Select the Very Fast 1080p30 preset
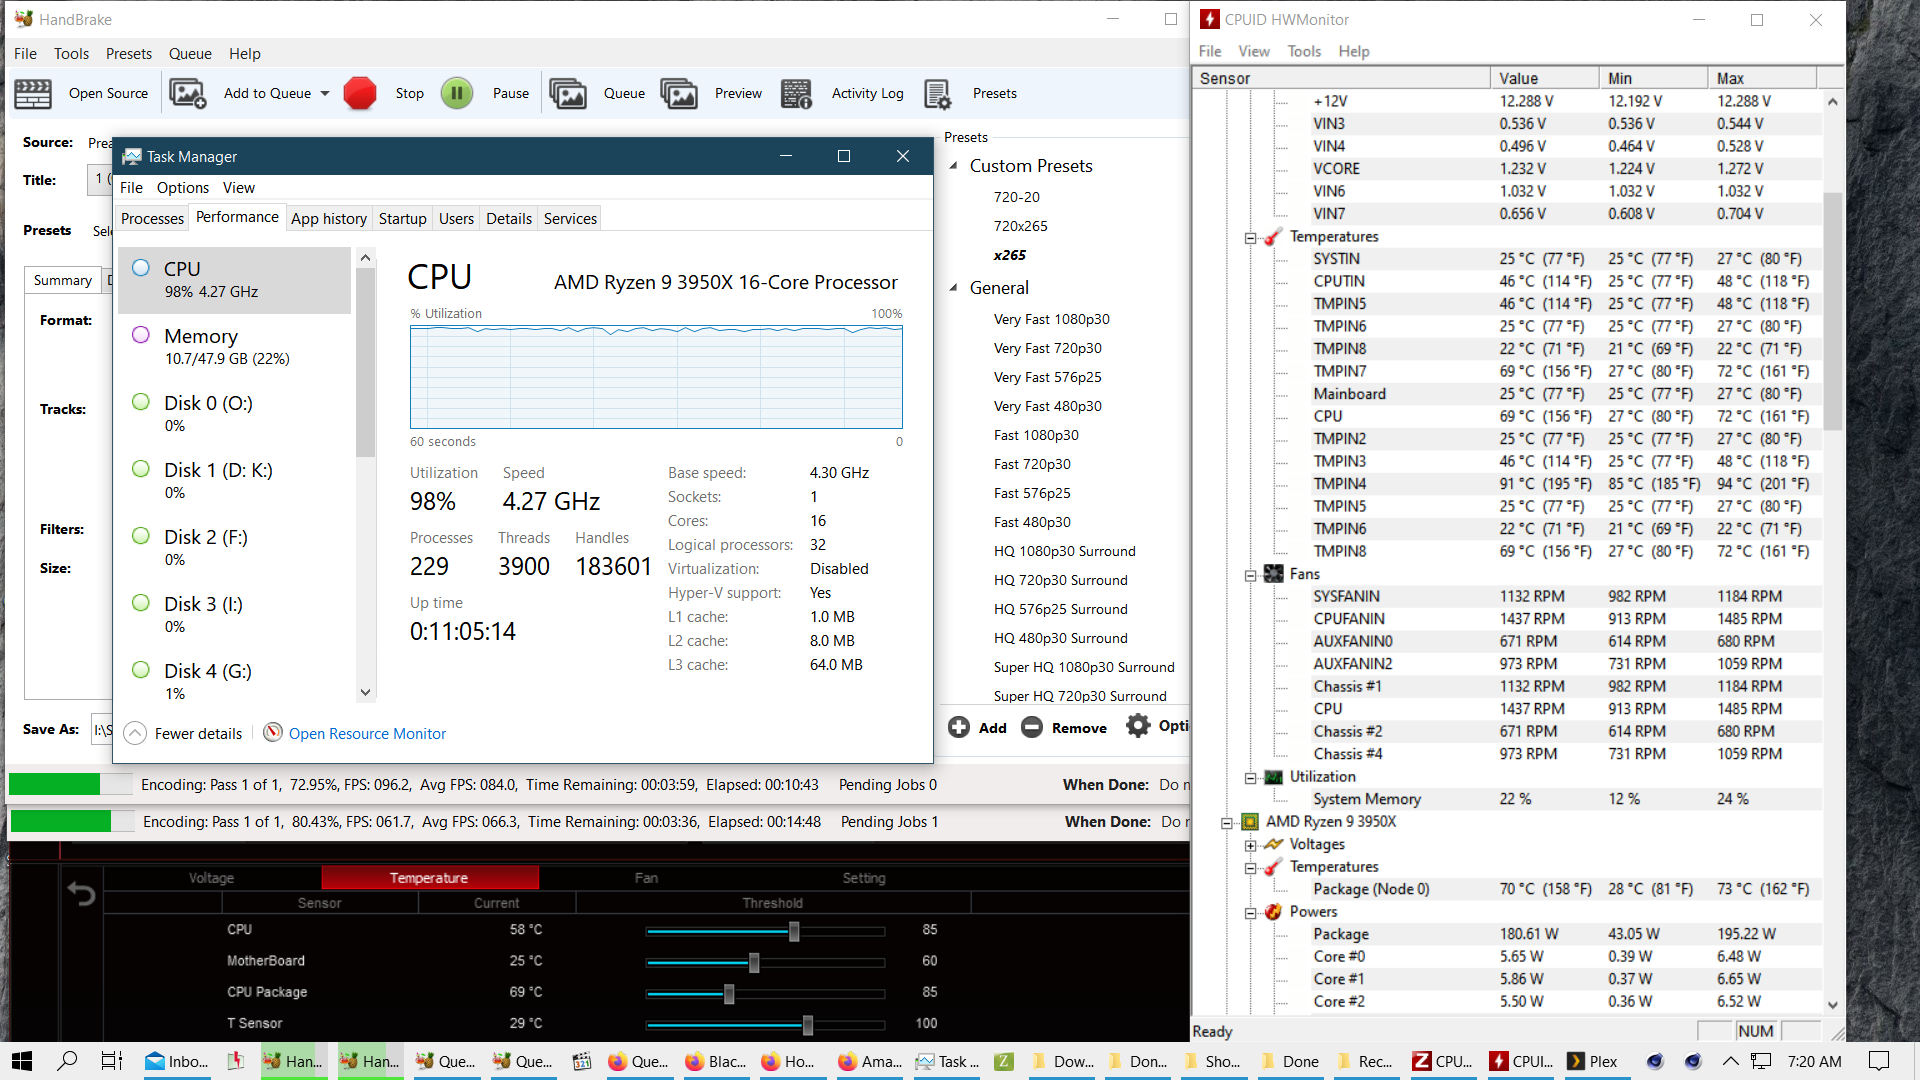 click(1051, 319)
